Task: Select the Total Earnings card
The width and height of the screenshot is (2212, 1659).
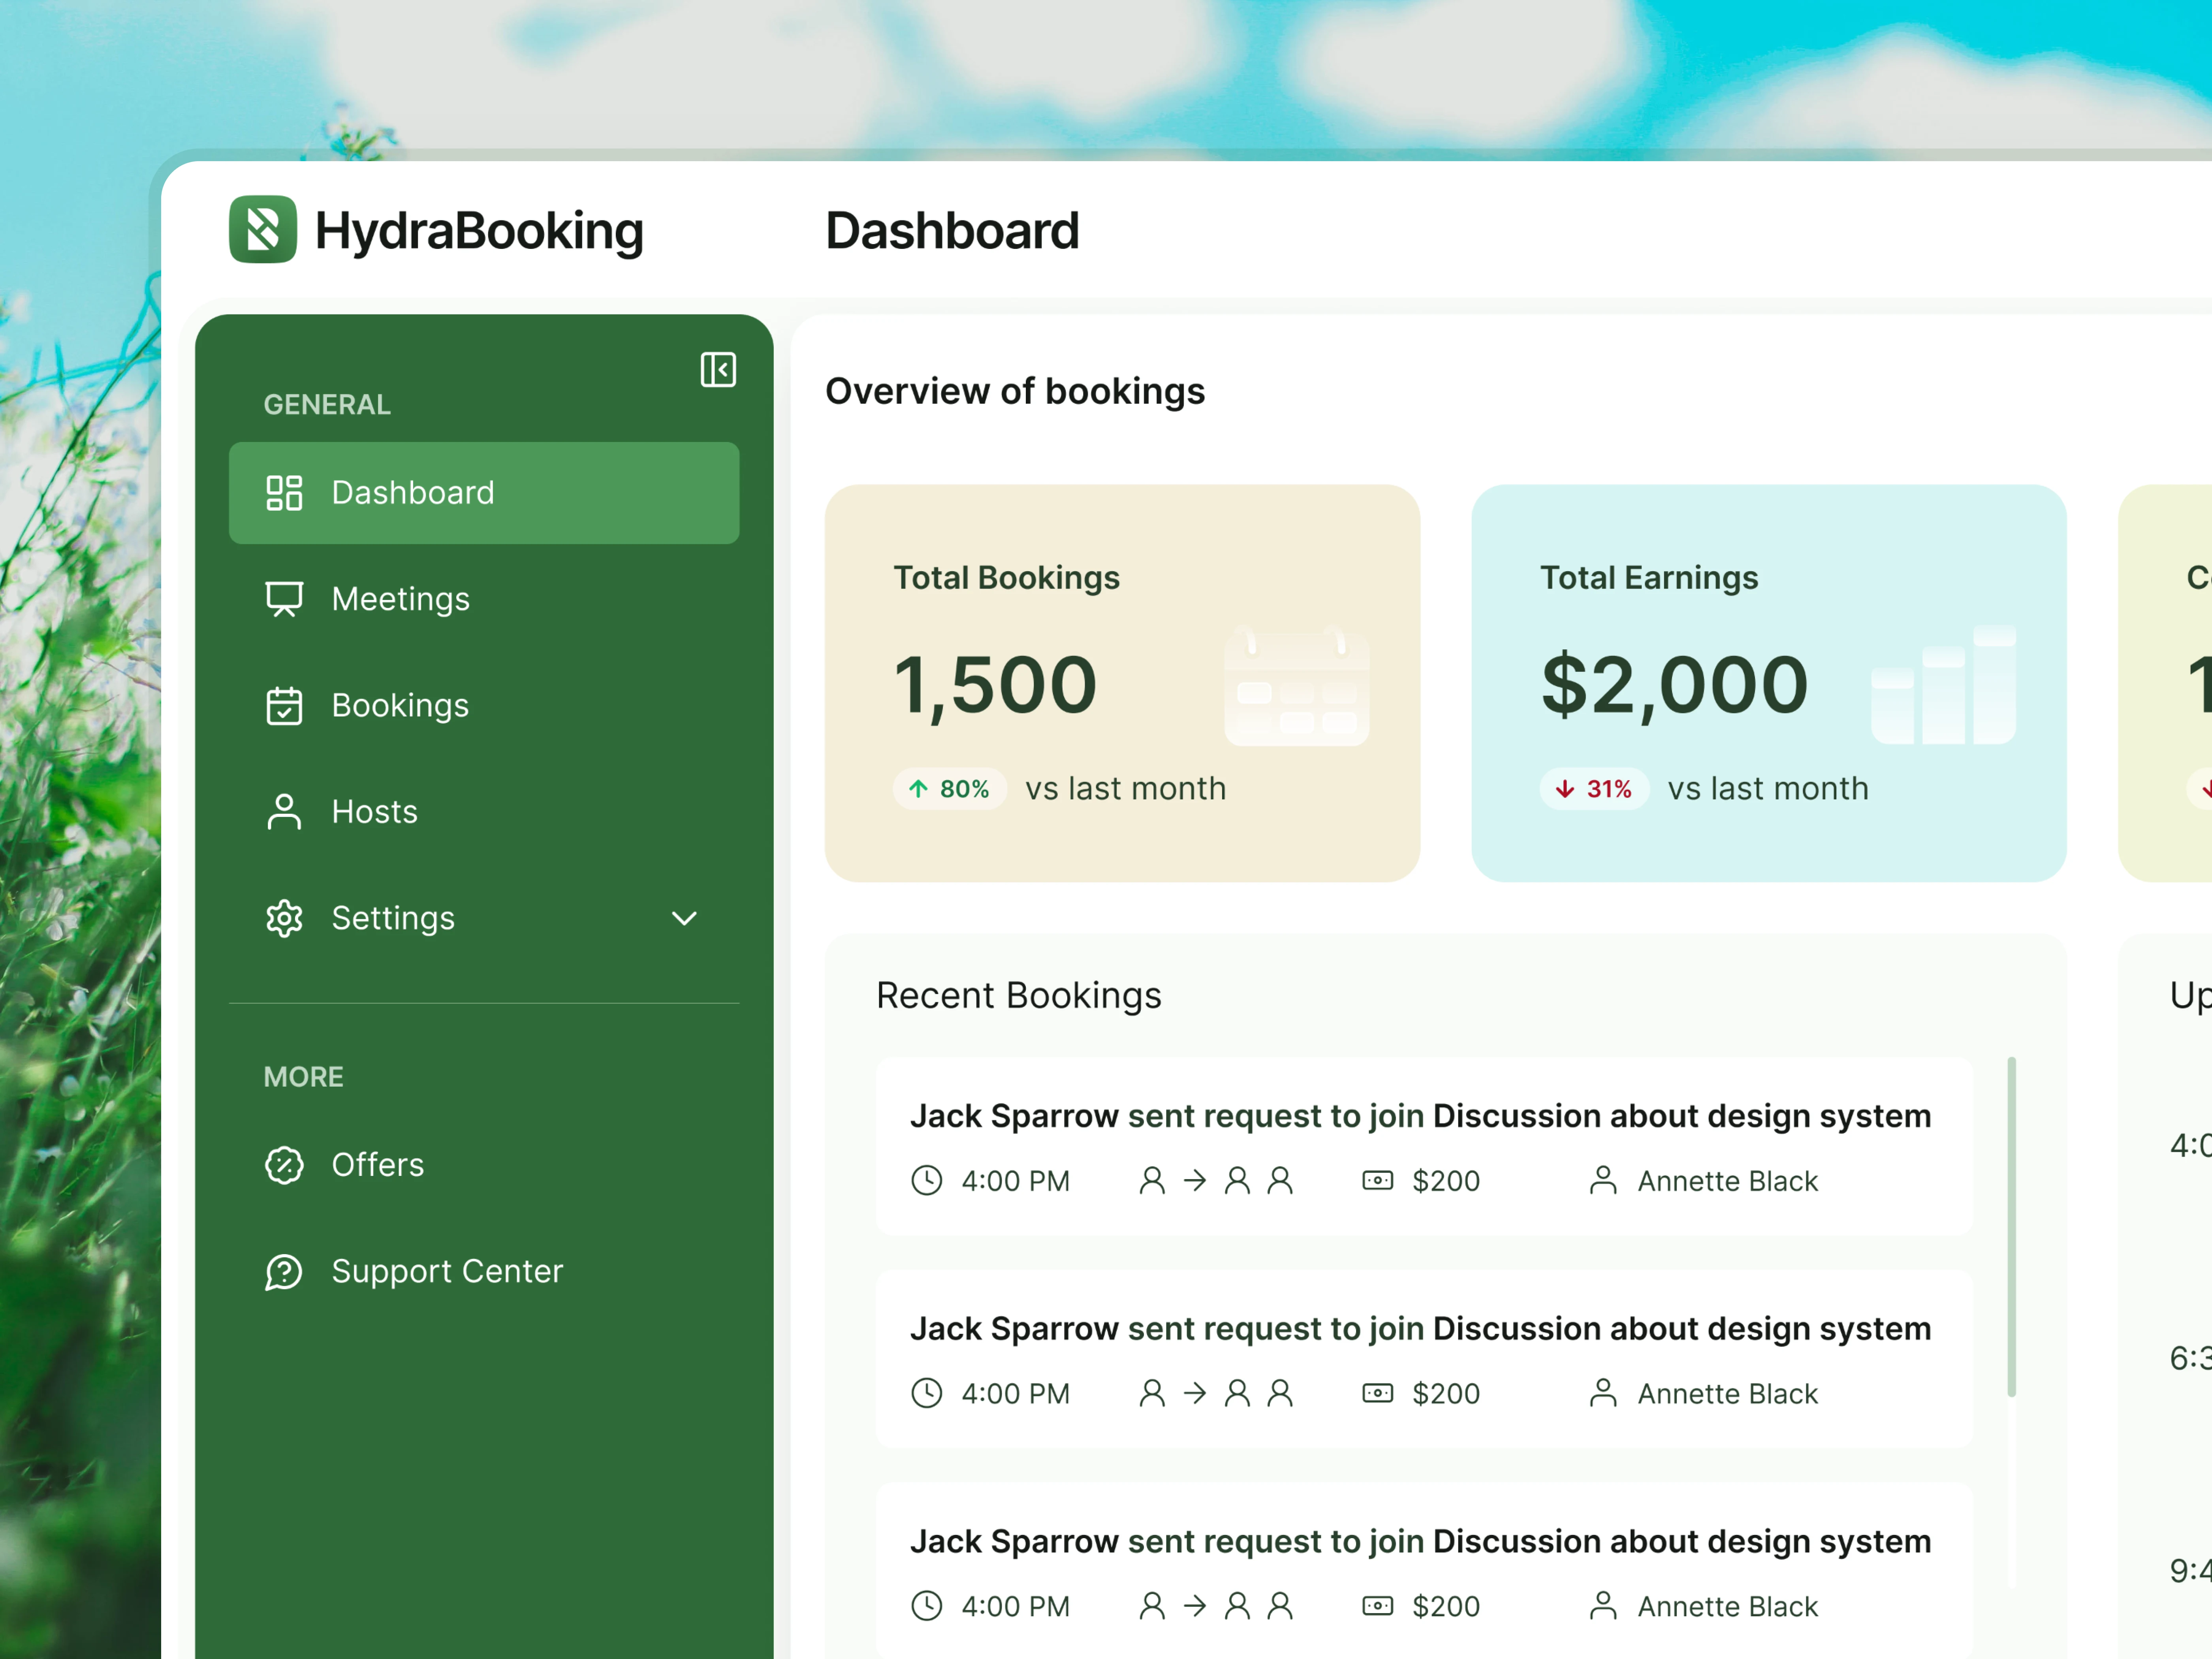Action: click(1768, 683)
